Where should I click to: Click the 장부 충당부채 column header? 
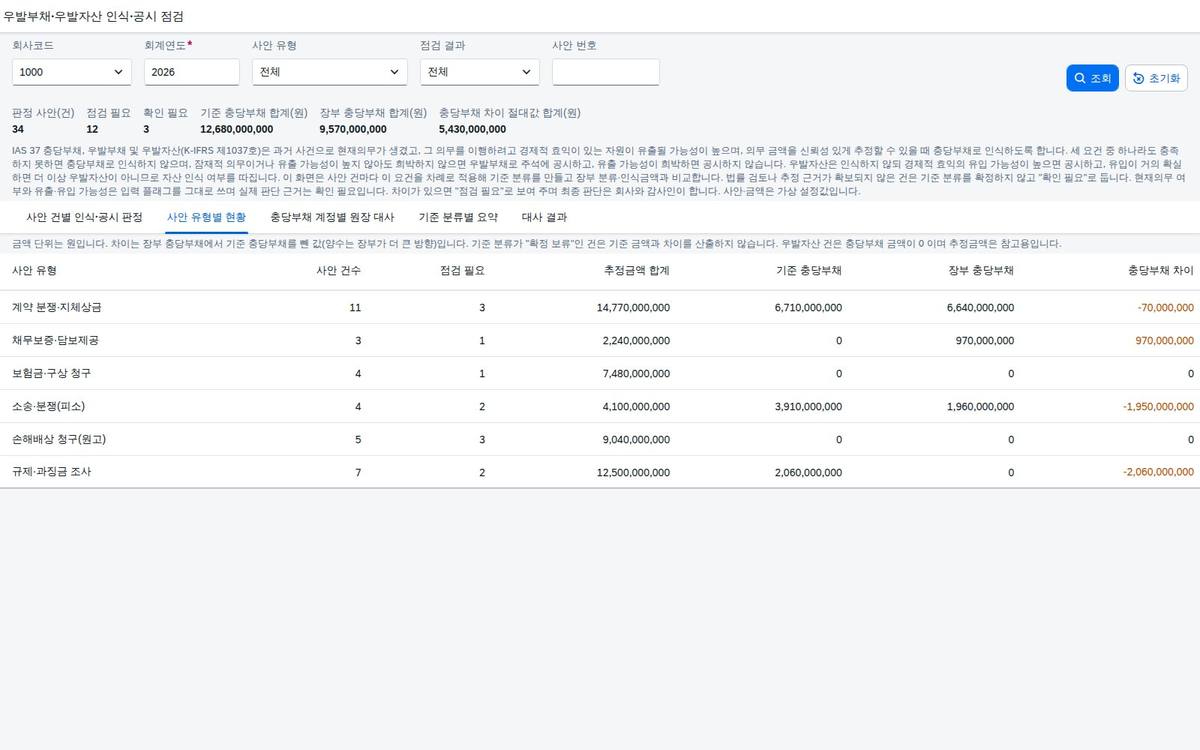(x=981, y=271)
